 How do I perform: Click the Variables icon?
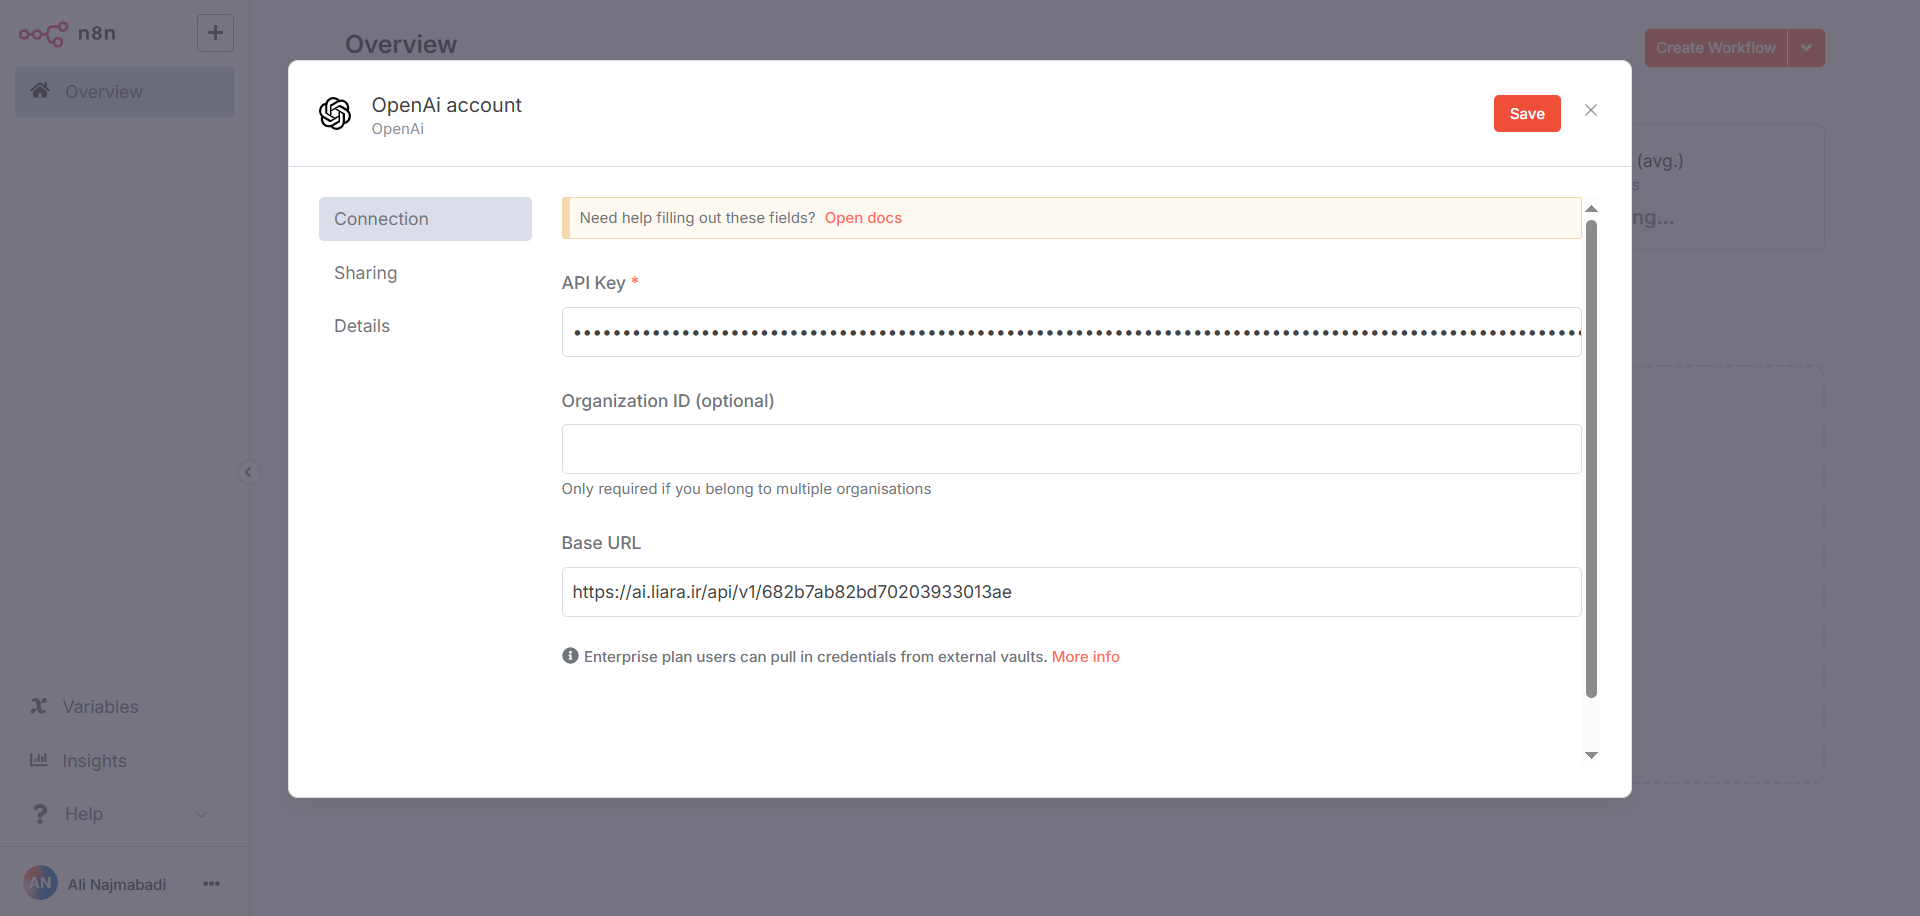39,706
